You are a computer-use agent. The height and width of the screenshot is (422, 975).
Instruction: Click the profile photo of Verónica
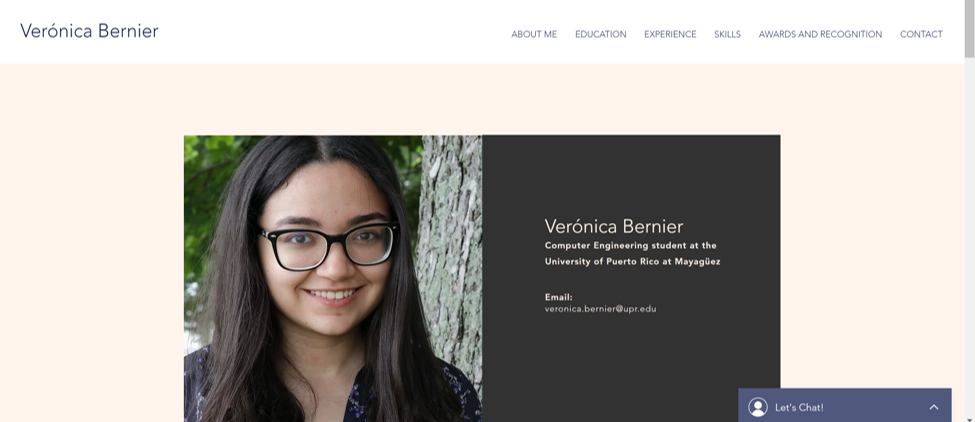(x=333, y=278)
